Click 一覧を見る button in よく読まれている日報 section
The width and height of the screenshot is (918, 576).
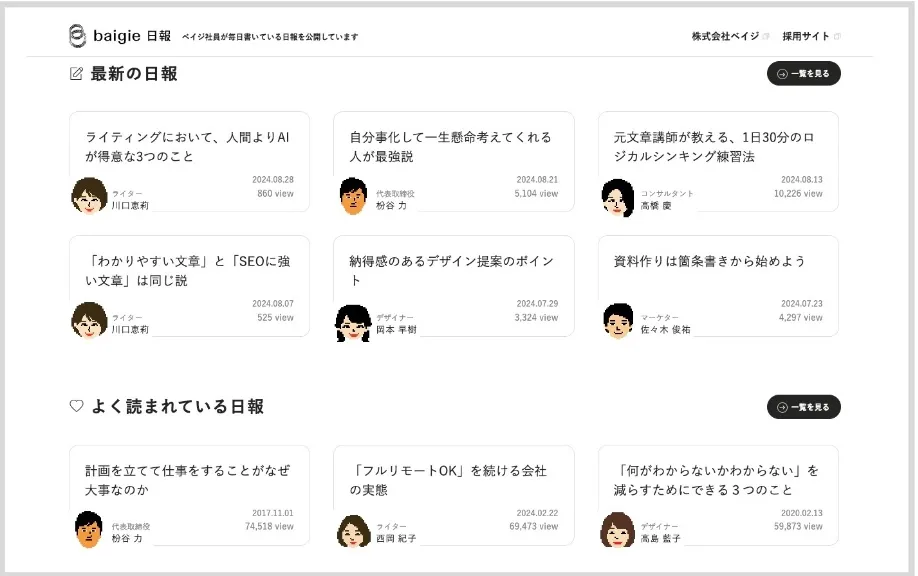[x=803, y=407]
